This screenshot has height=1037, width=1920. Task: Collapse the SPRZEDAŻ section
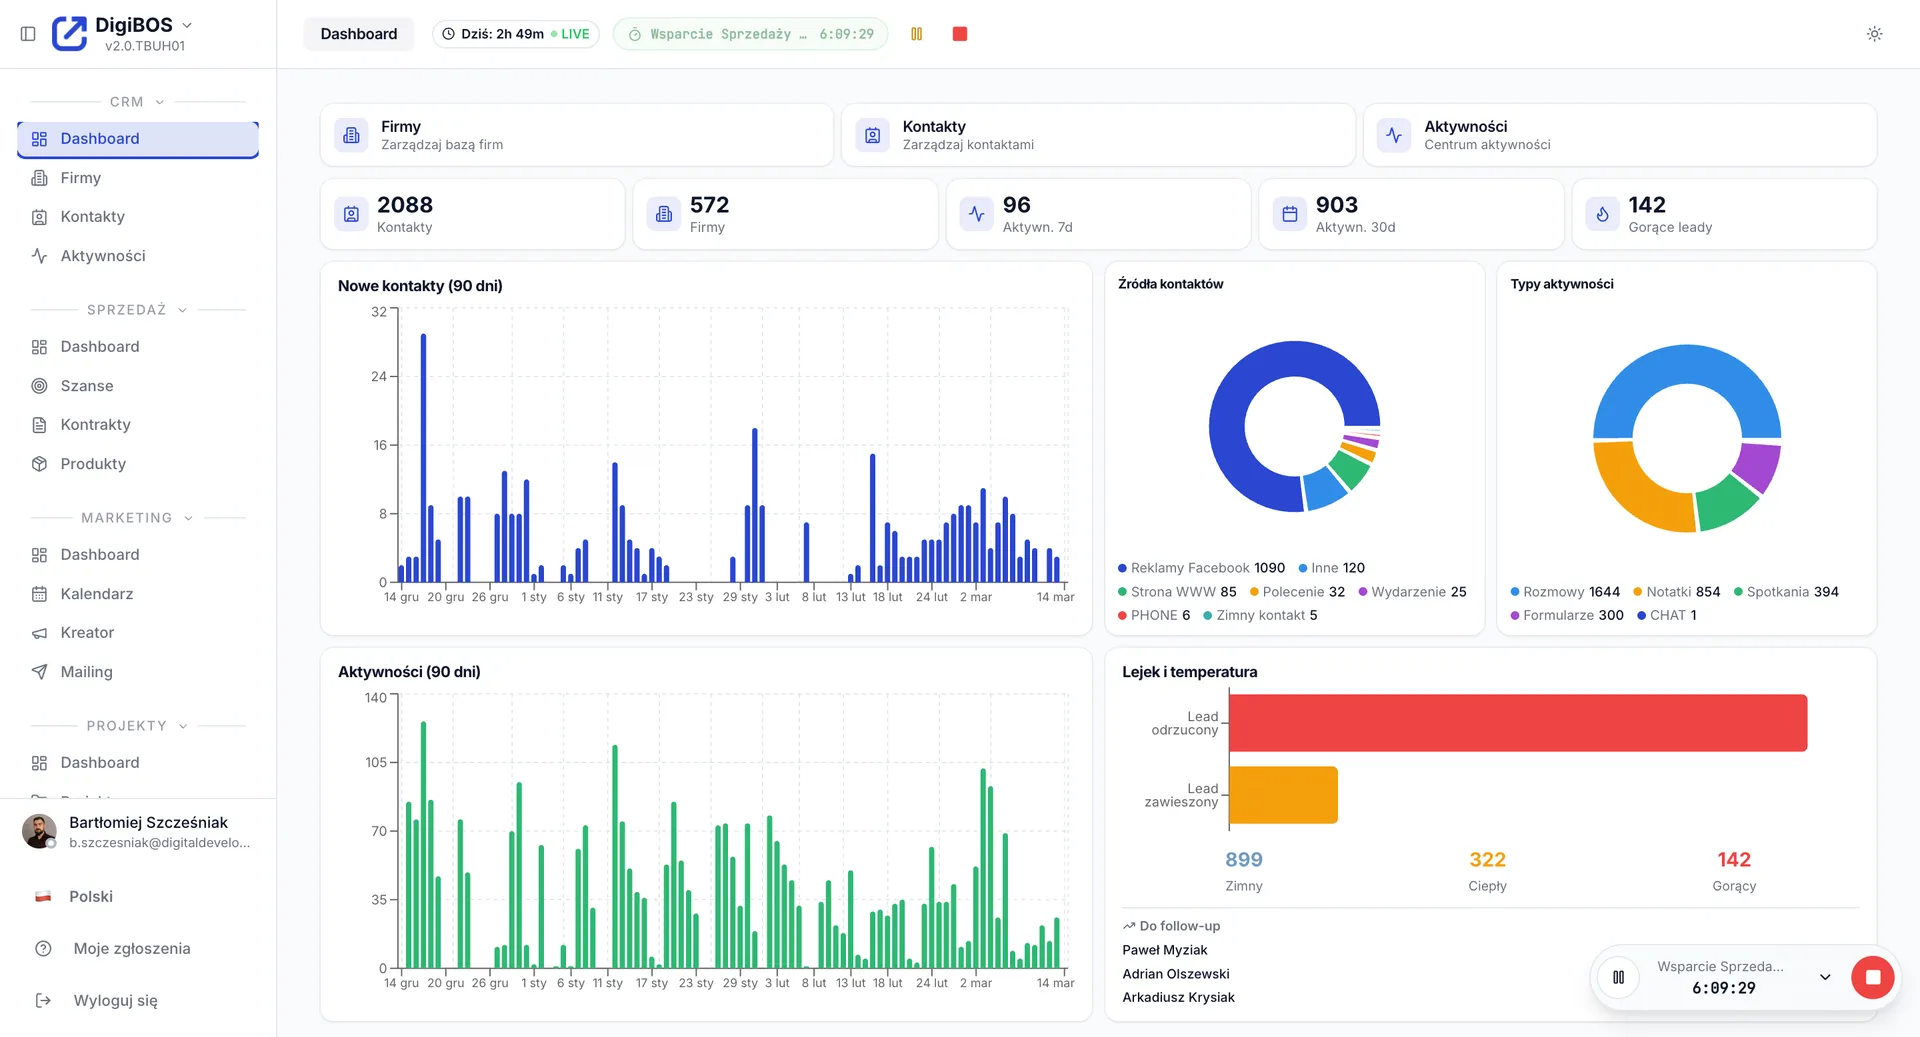click(138, 310)
